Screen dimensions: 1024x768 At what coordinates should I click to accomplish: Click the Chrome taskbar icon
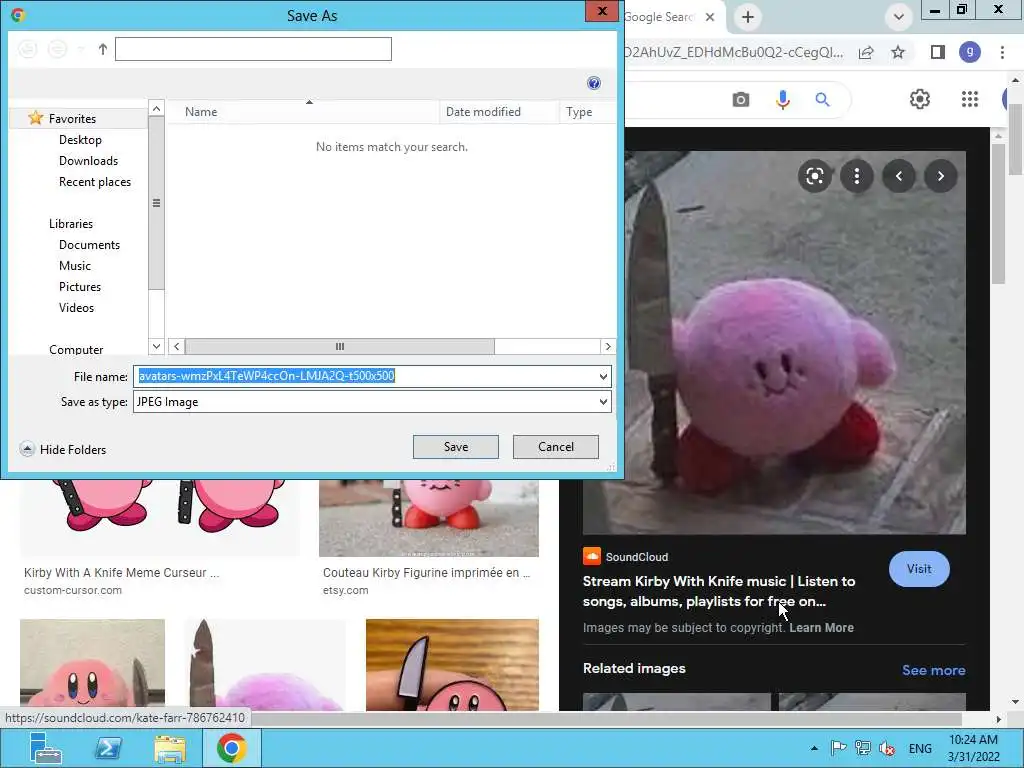point(231,748)
